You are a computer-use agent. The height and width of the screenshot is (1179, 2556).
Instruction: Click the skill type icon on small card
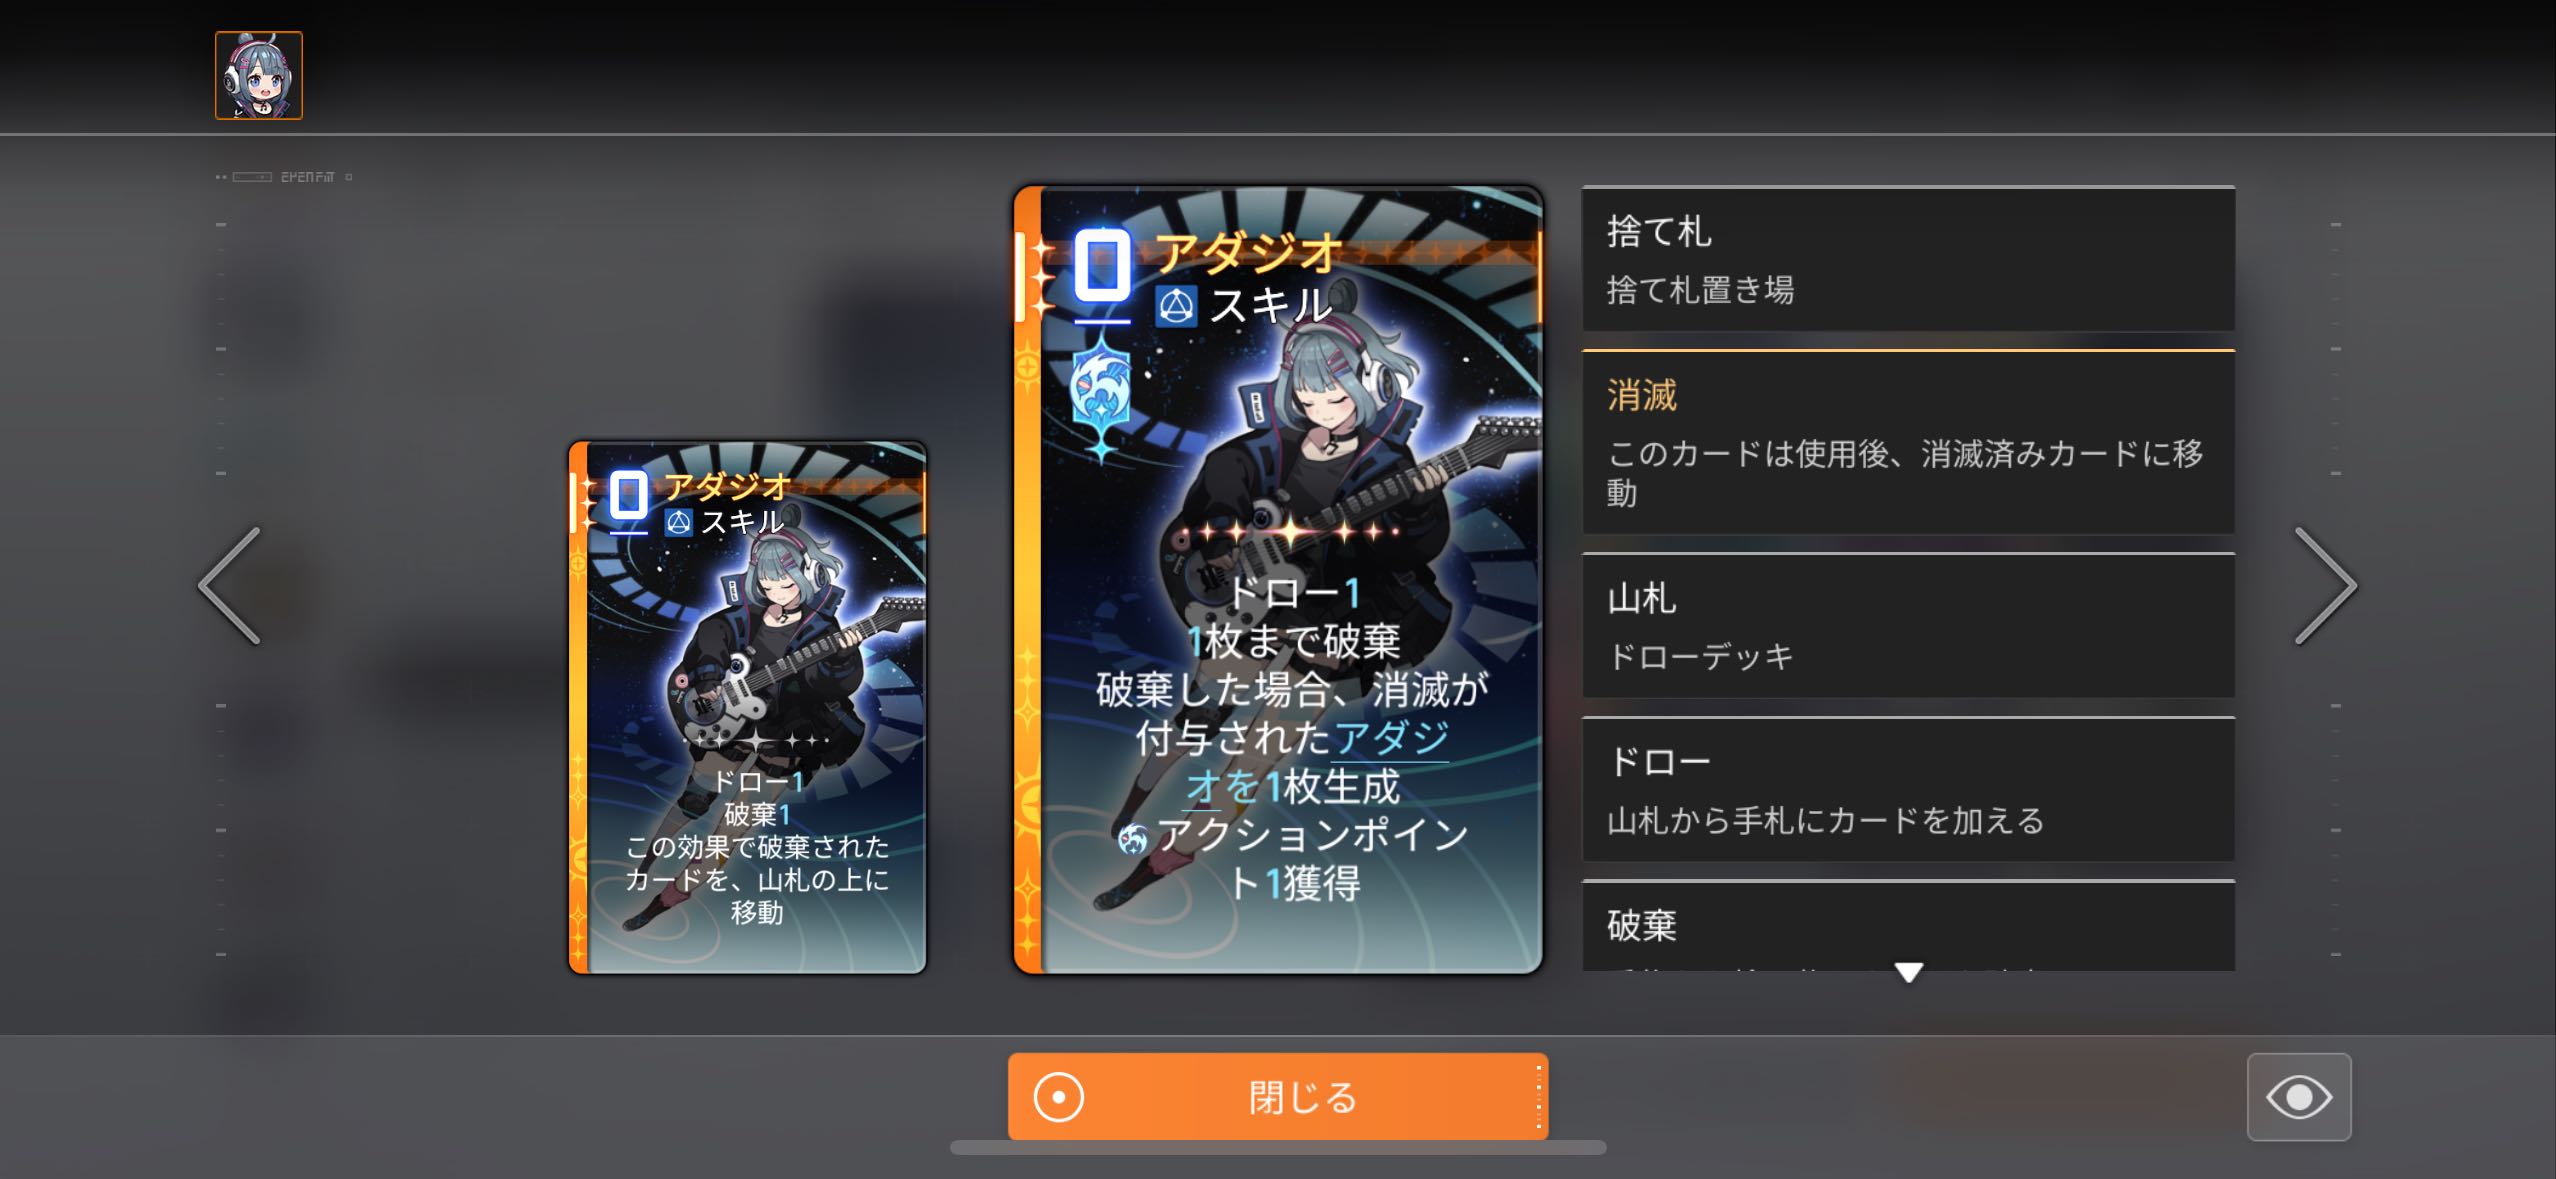click(679, 522)
